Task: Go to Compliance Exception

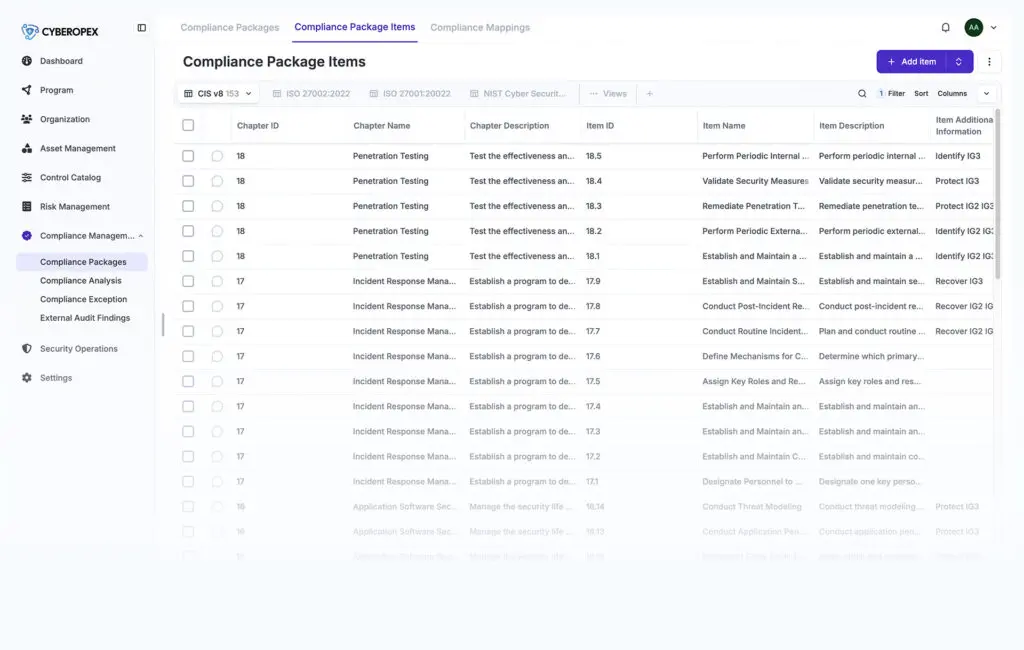Action: pos(84,299)
